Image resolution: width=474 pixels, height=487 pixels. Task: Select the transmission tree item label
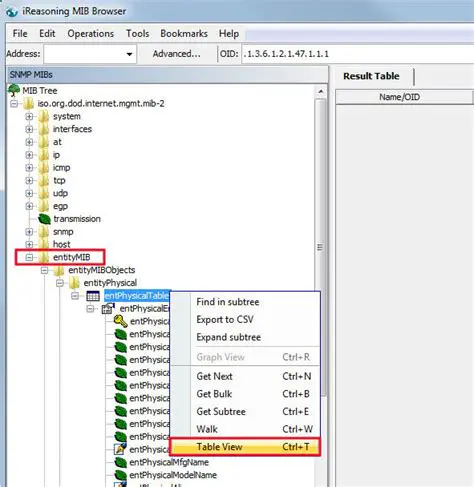coord(77,219)
